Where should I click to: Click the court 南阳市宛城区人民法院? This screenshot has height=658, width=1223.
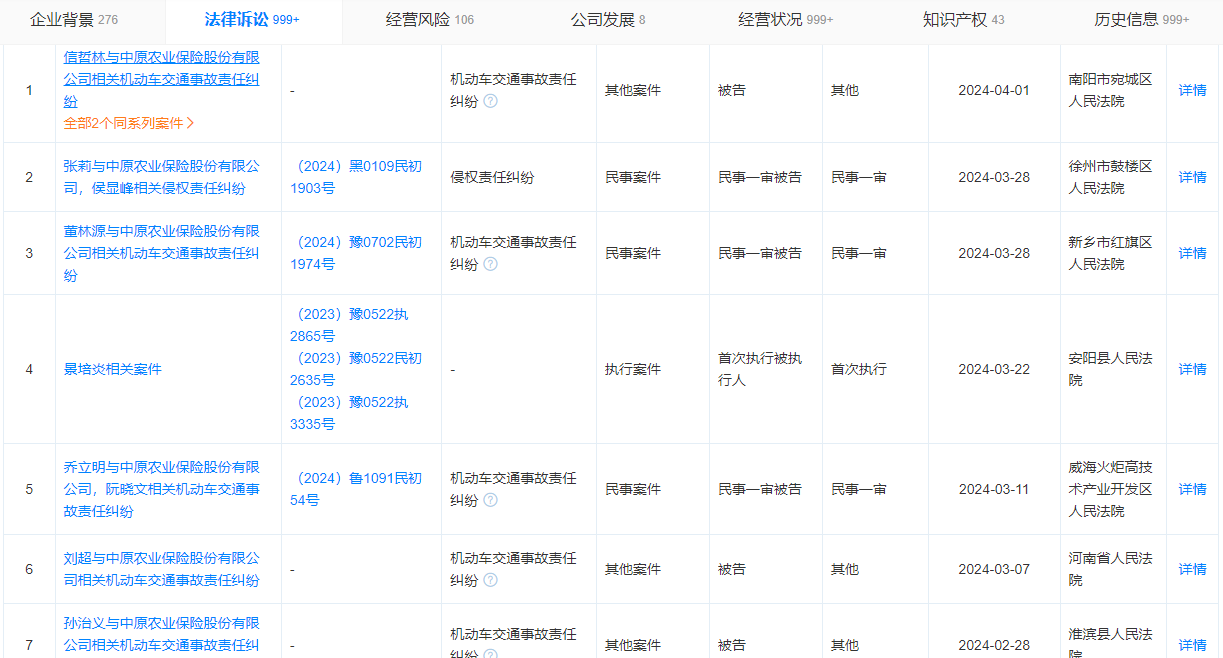[1110, 90]
